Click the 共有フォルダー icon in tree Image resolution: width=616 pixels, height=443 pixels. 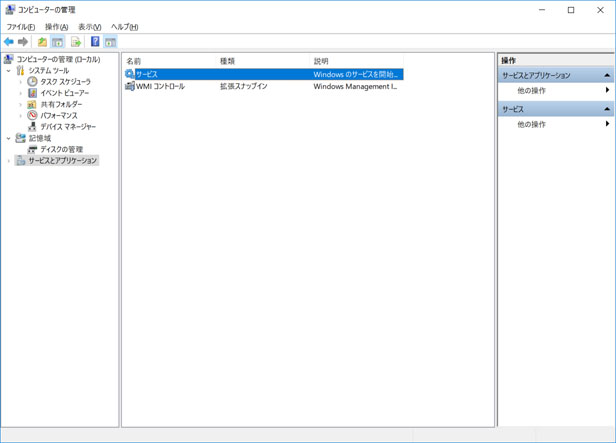click(32, 104)
